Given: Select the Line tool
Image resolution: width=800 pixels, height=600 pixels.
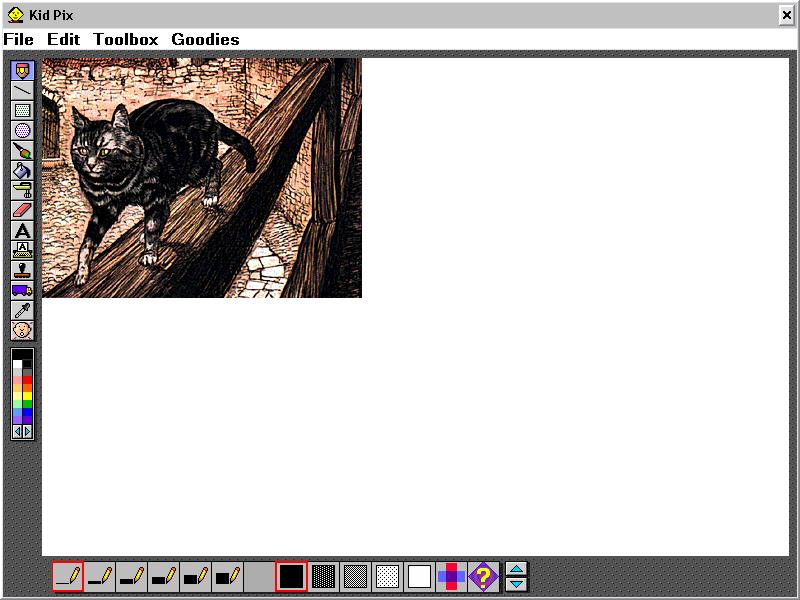Looking at the screenshot, I should 22,90.
